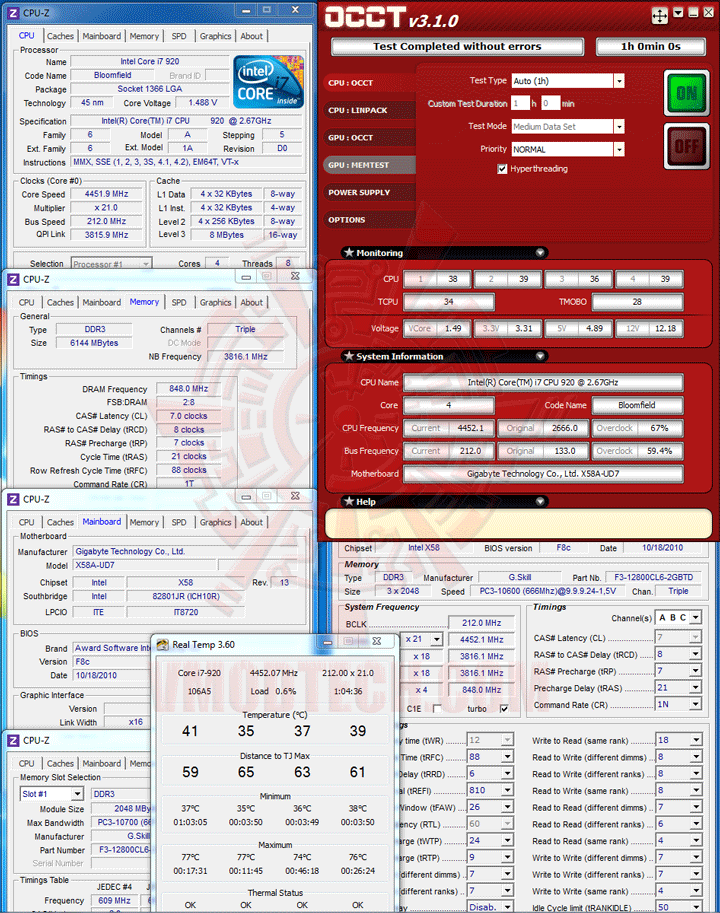The width and height of the screenshot is (720, 913).
Task: Open the Caches tab in the bottom CPU-Z window
Action: [x=61, y=763]
